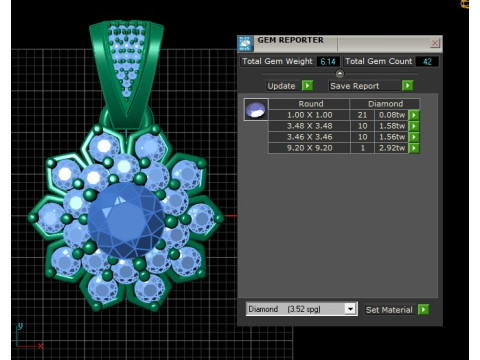The height and width of the screenshot is (360, 480).
Task: Click the Total Gem Count label
Action: point(379,61)
